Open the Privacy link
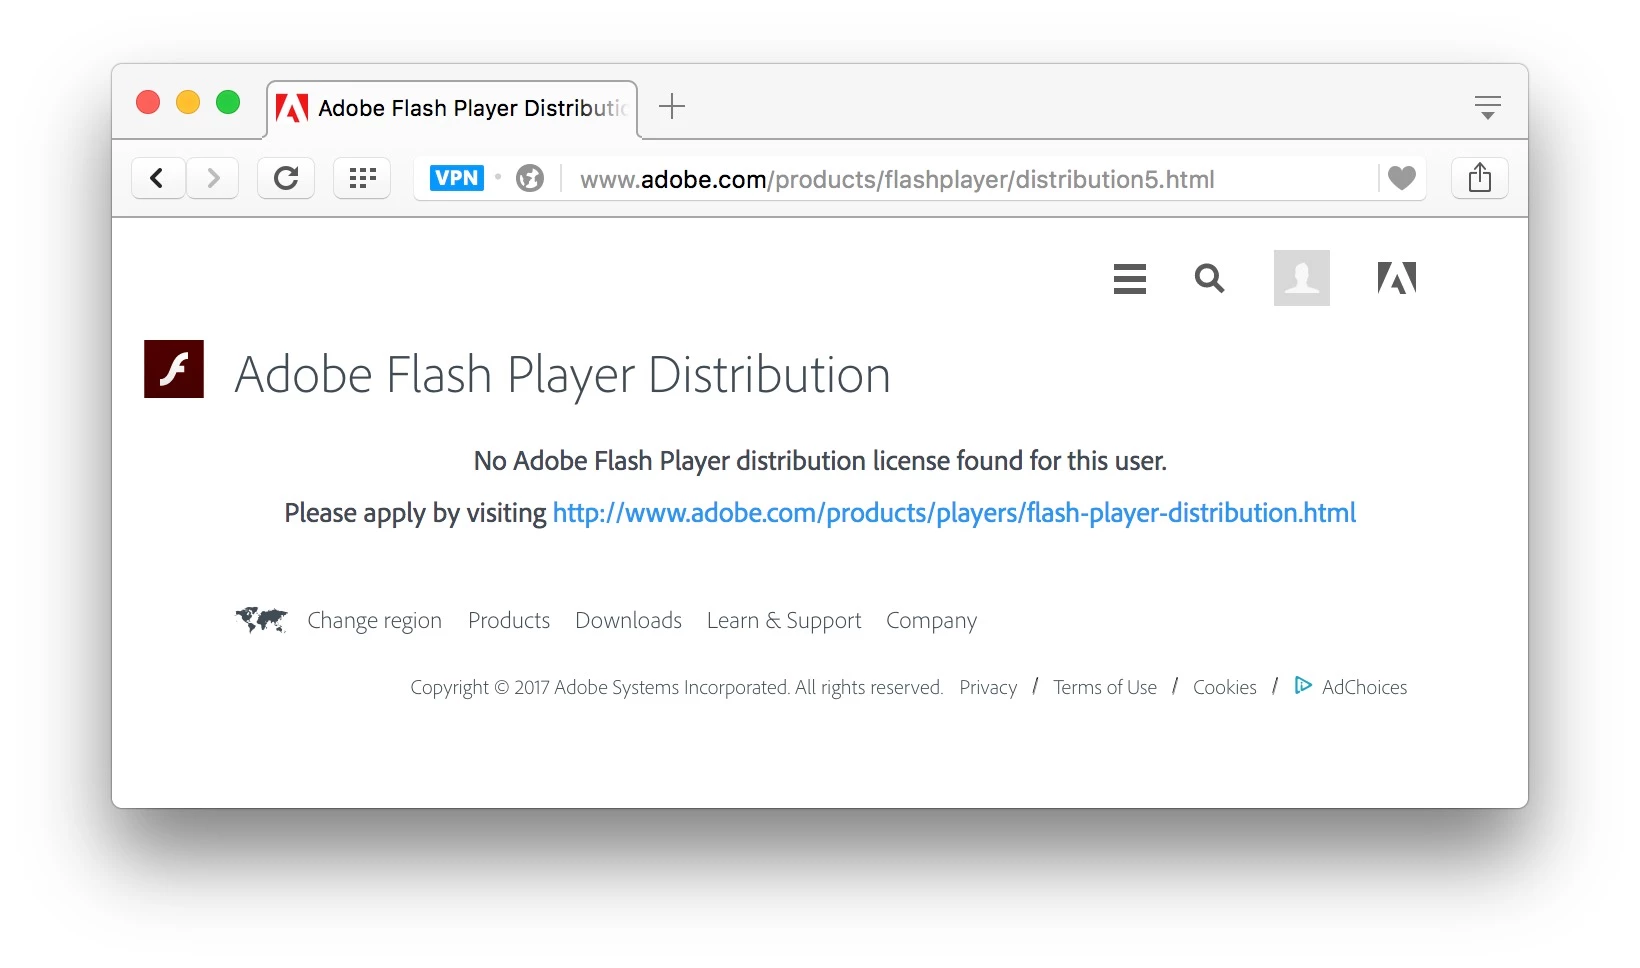Viewport: 1640px width, 968px height. coord(988,688)
